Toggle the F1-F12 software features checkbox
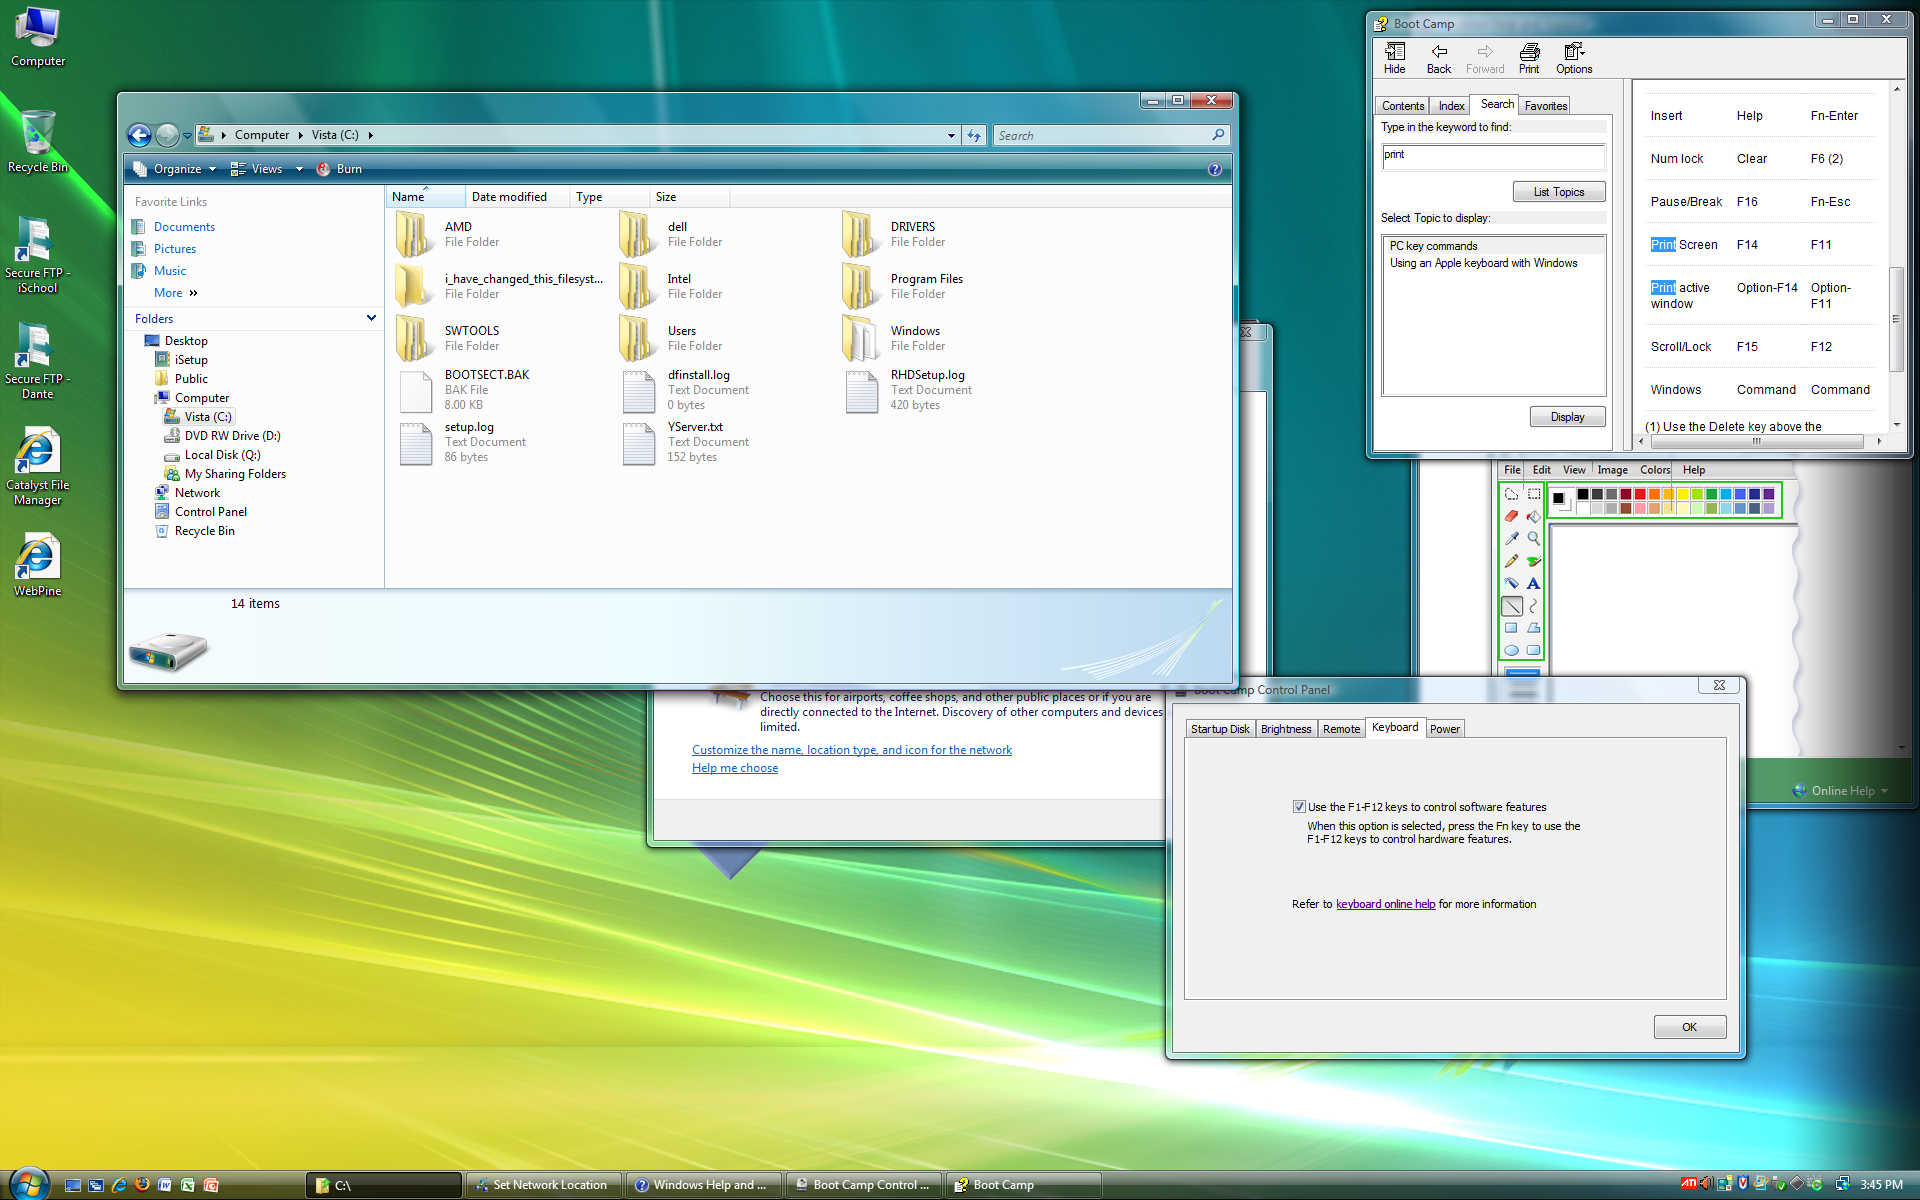Viewport: 1920px width, 1200px height. [x=1299, y=807]
